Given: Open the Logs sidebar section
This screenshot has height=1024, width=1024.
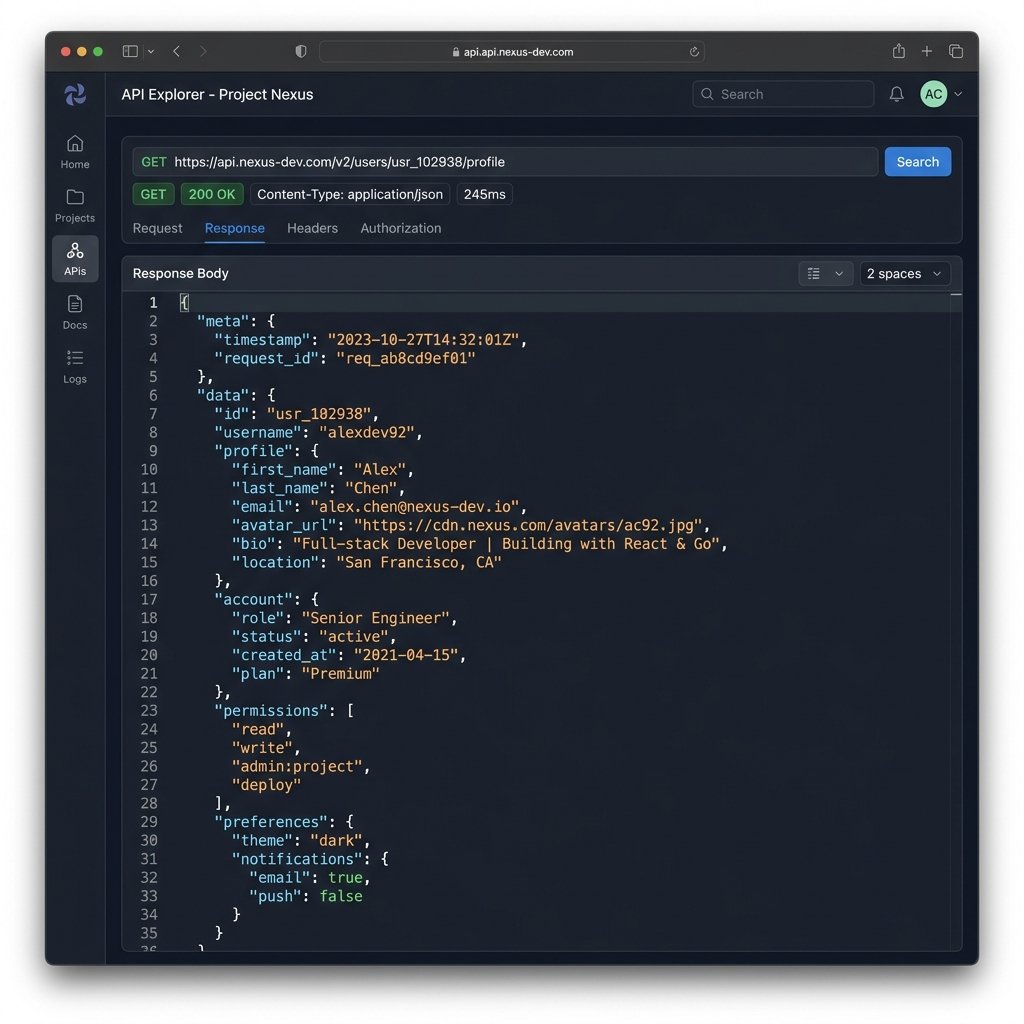Looking at the screenshot, I should click(x=75, y=366).
